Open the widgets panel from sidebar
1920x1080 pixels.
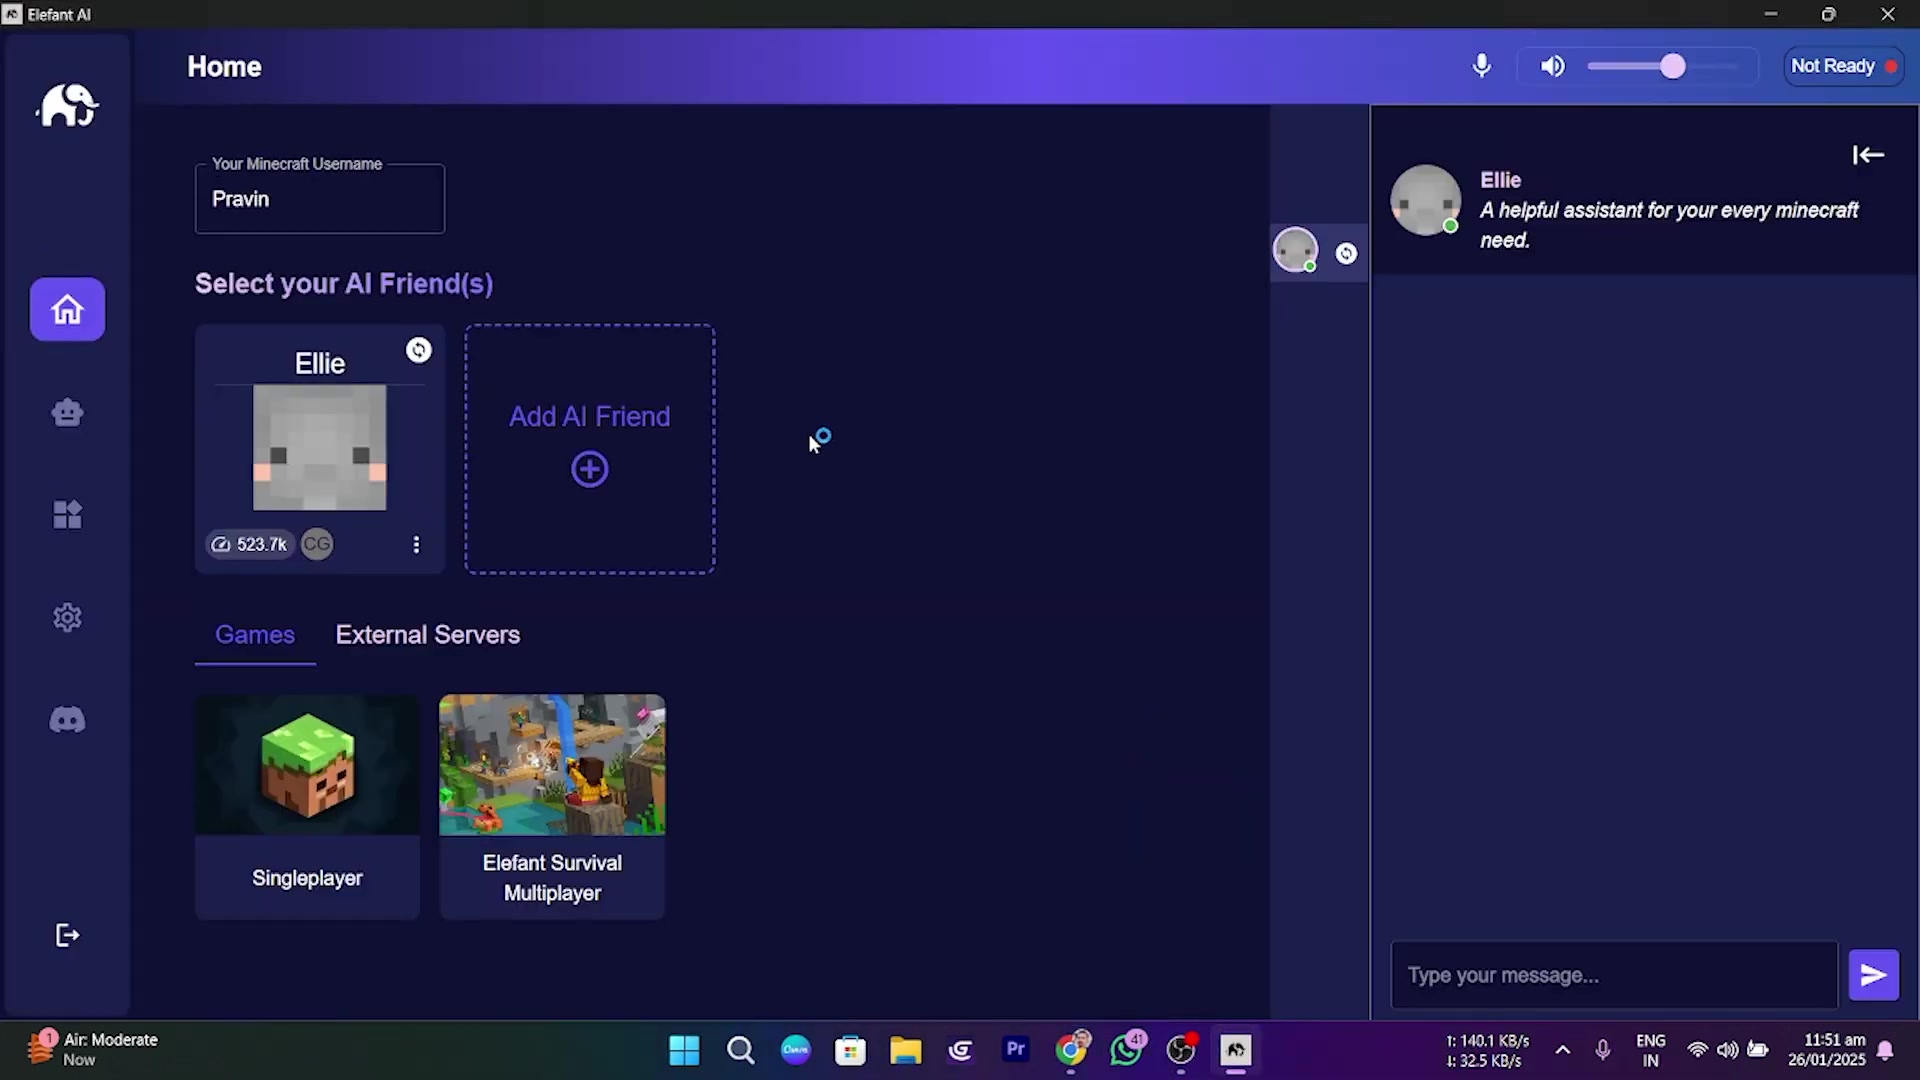tap(66, 515)
